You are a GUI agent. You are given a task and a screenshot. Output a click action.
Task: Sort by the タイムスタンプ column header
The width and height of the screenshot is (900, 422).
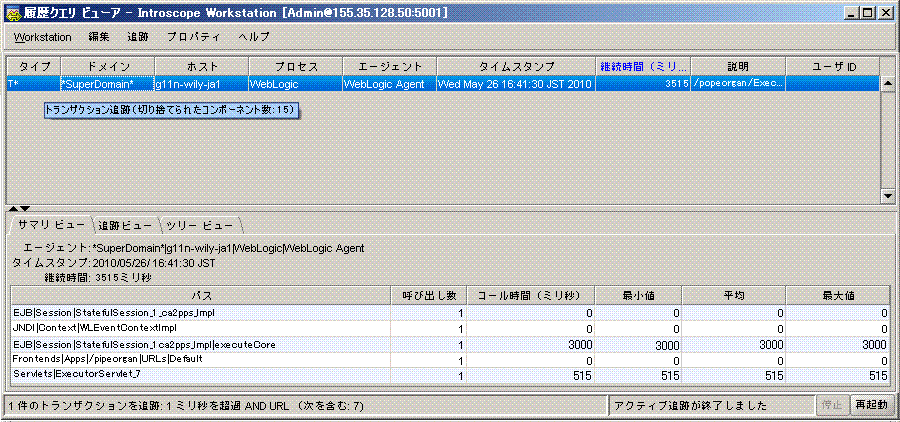click(x=516, y=67)
